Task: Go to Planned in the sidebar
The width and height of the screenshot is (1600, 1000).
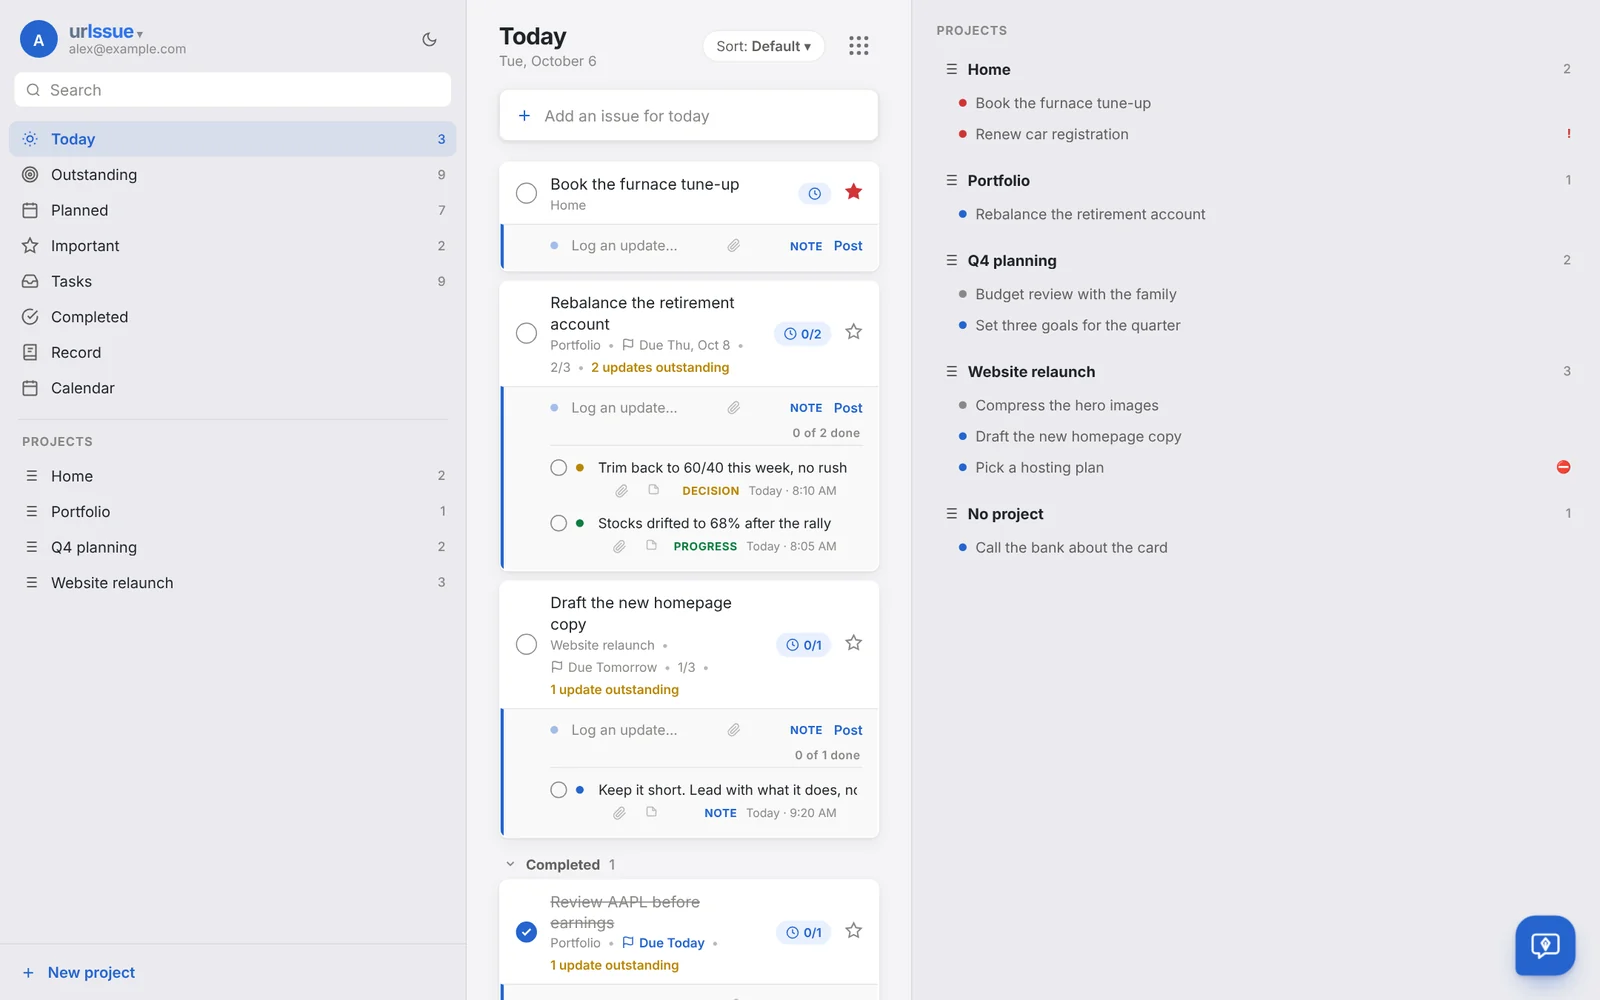Action: [x=233, y=210]
